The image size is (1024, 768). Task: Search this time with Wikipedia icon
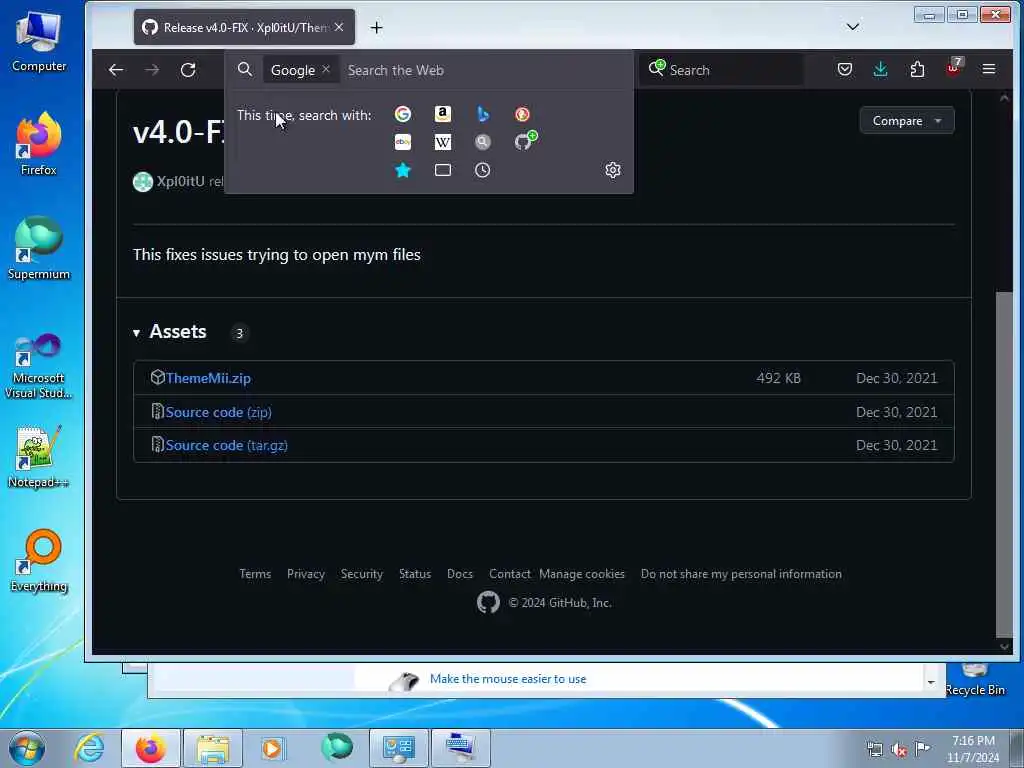(x=443, y=142)
